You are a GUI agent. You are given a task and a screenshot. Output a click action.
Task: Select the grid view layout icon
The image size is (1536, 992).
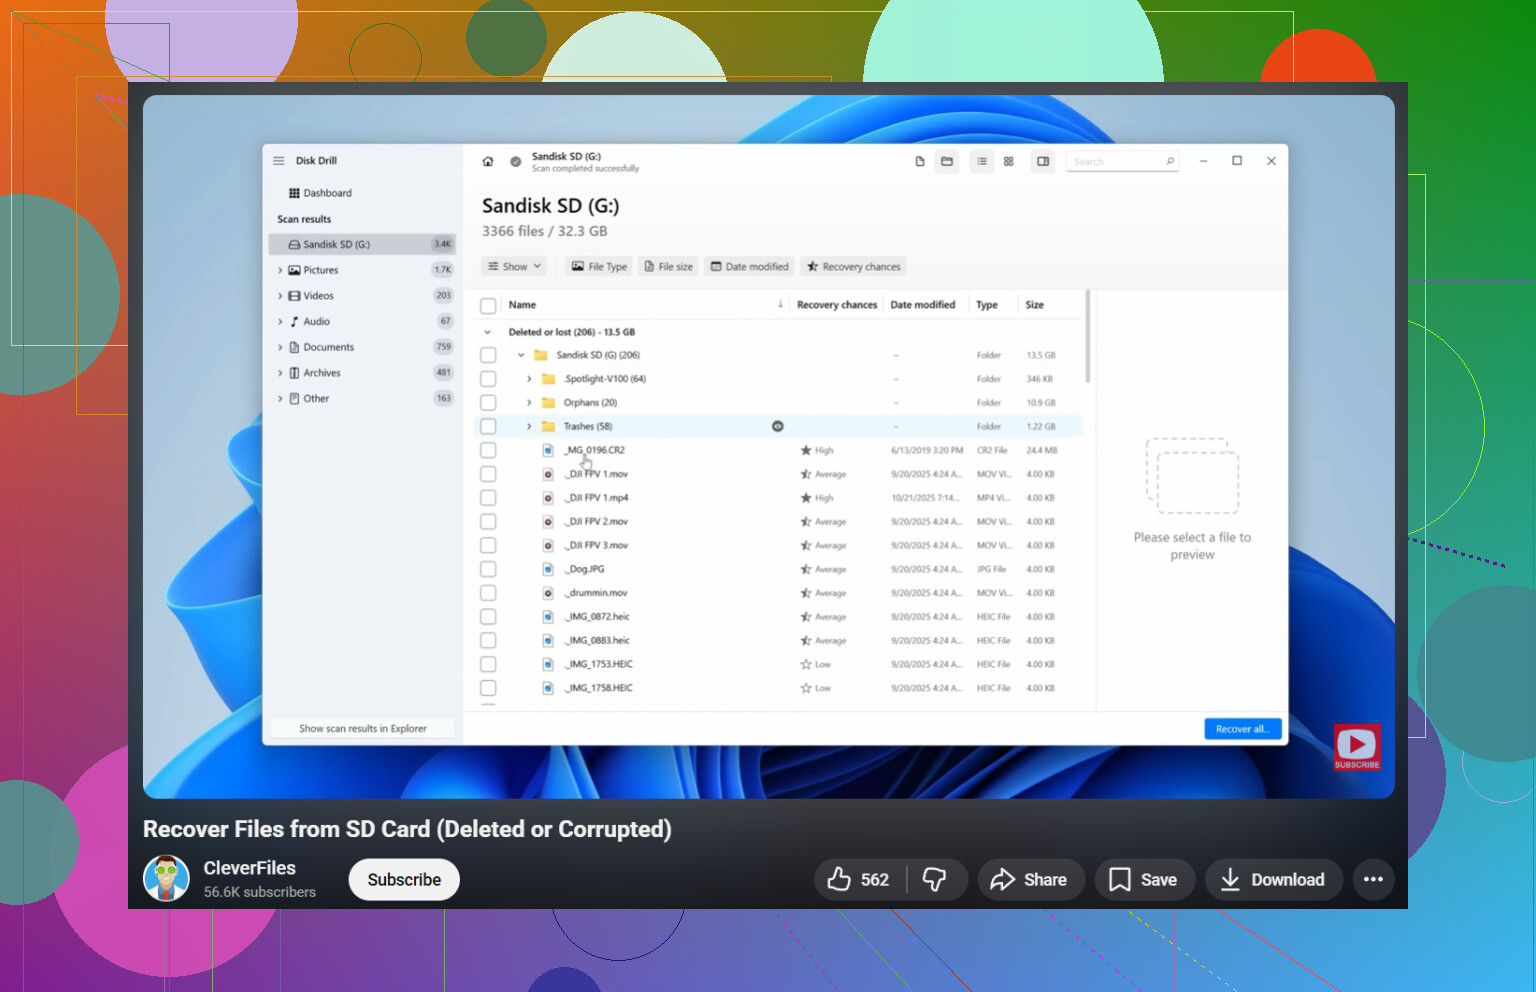1009,161
